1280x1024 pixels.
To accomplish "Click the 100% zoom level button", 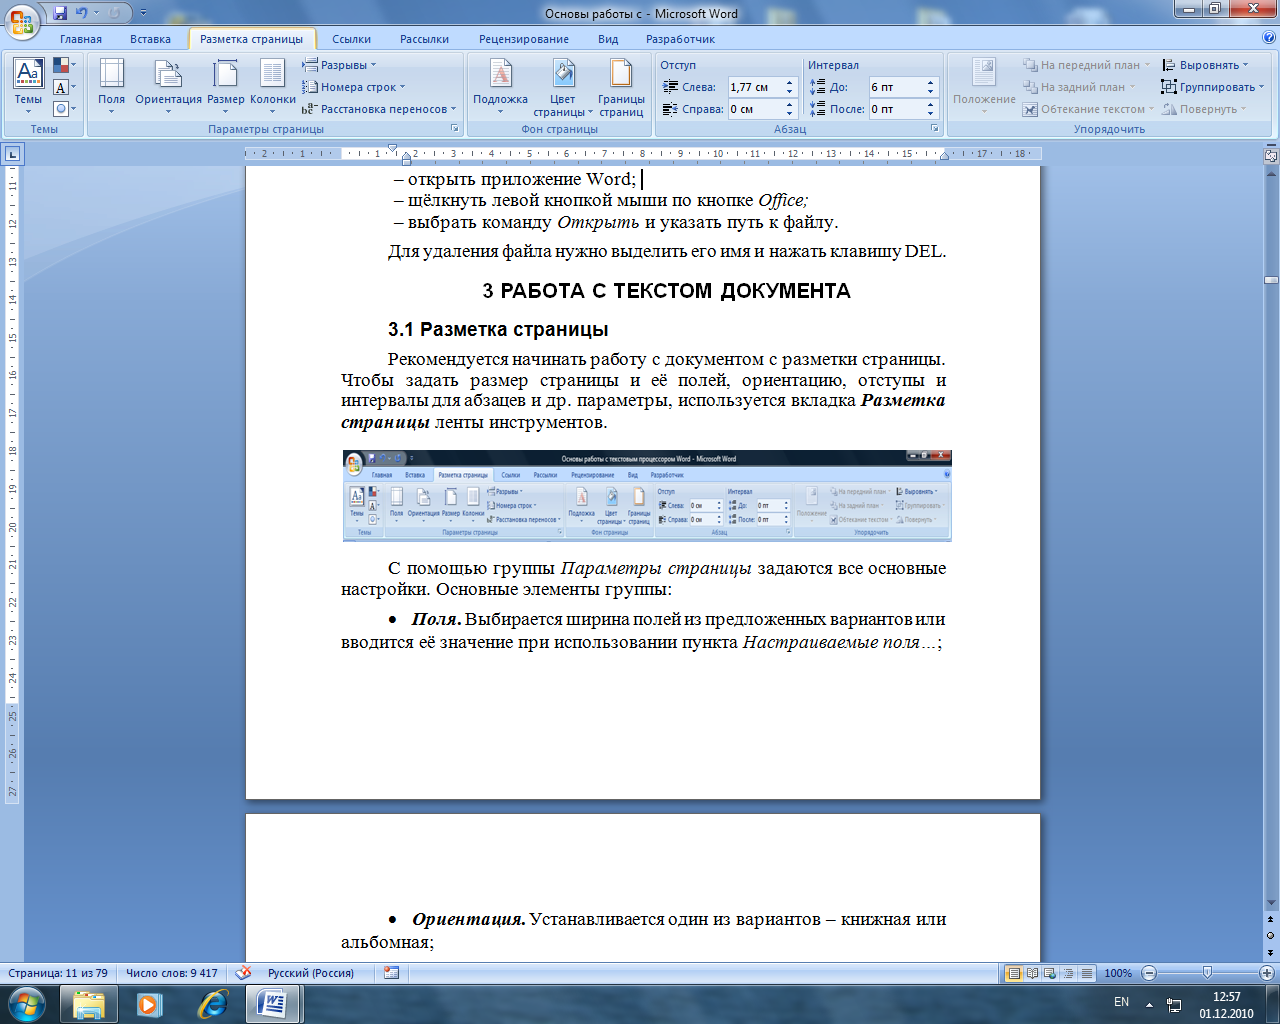I will [1118, 973].
